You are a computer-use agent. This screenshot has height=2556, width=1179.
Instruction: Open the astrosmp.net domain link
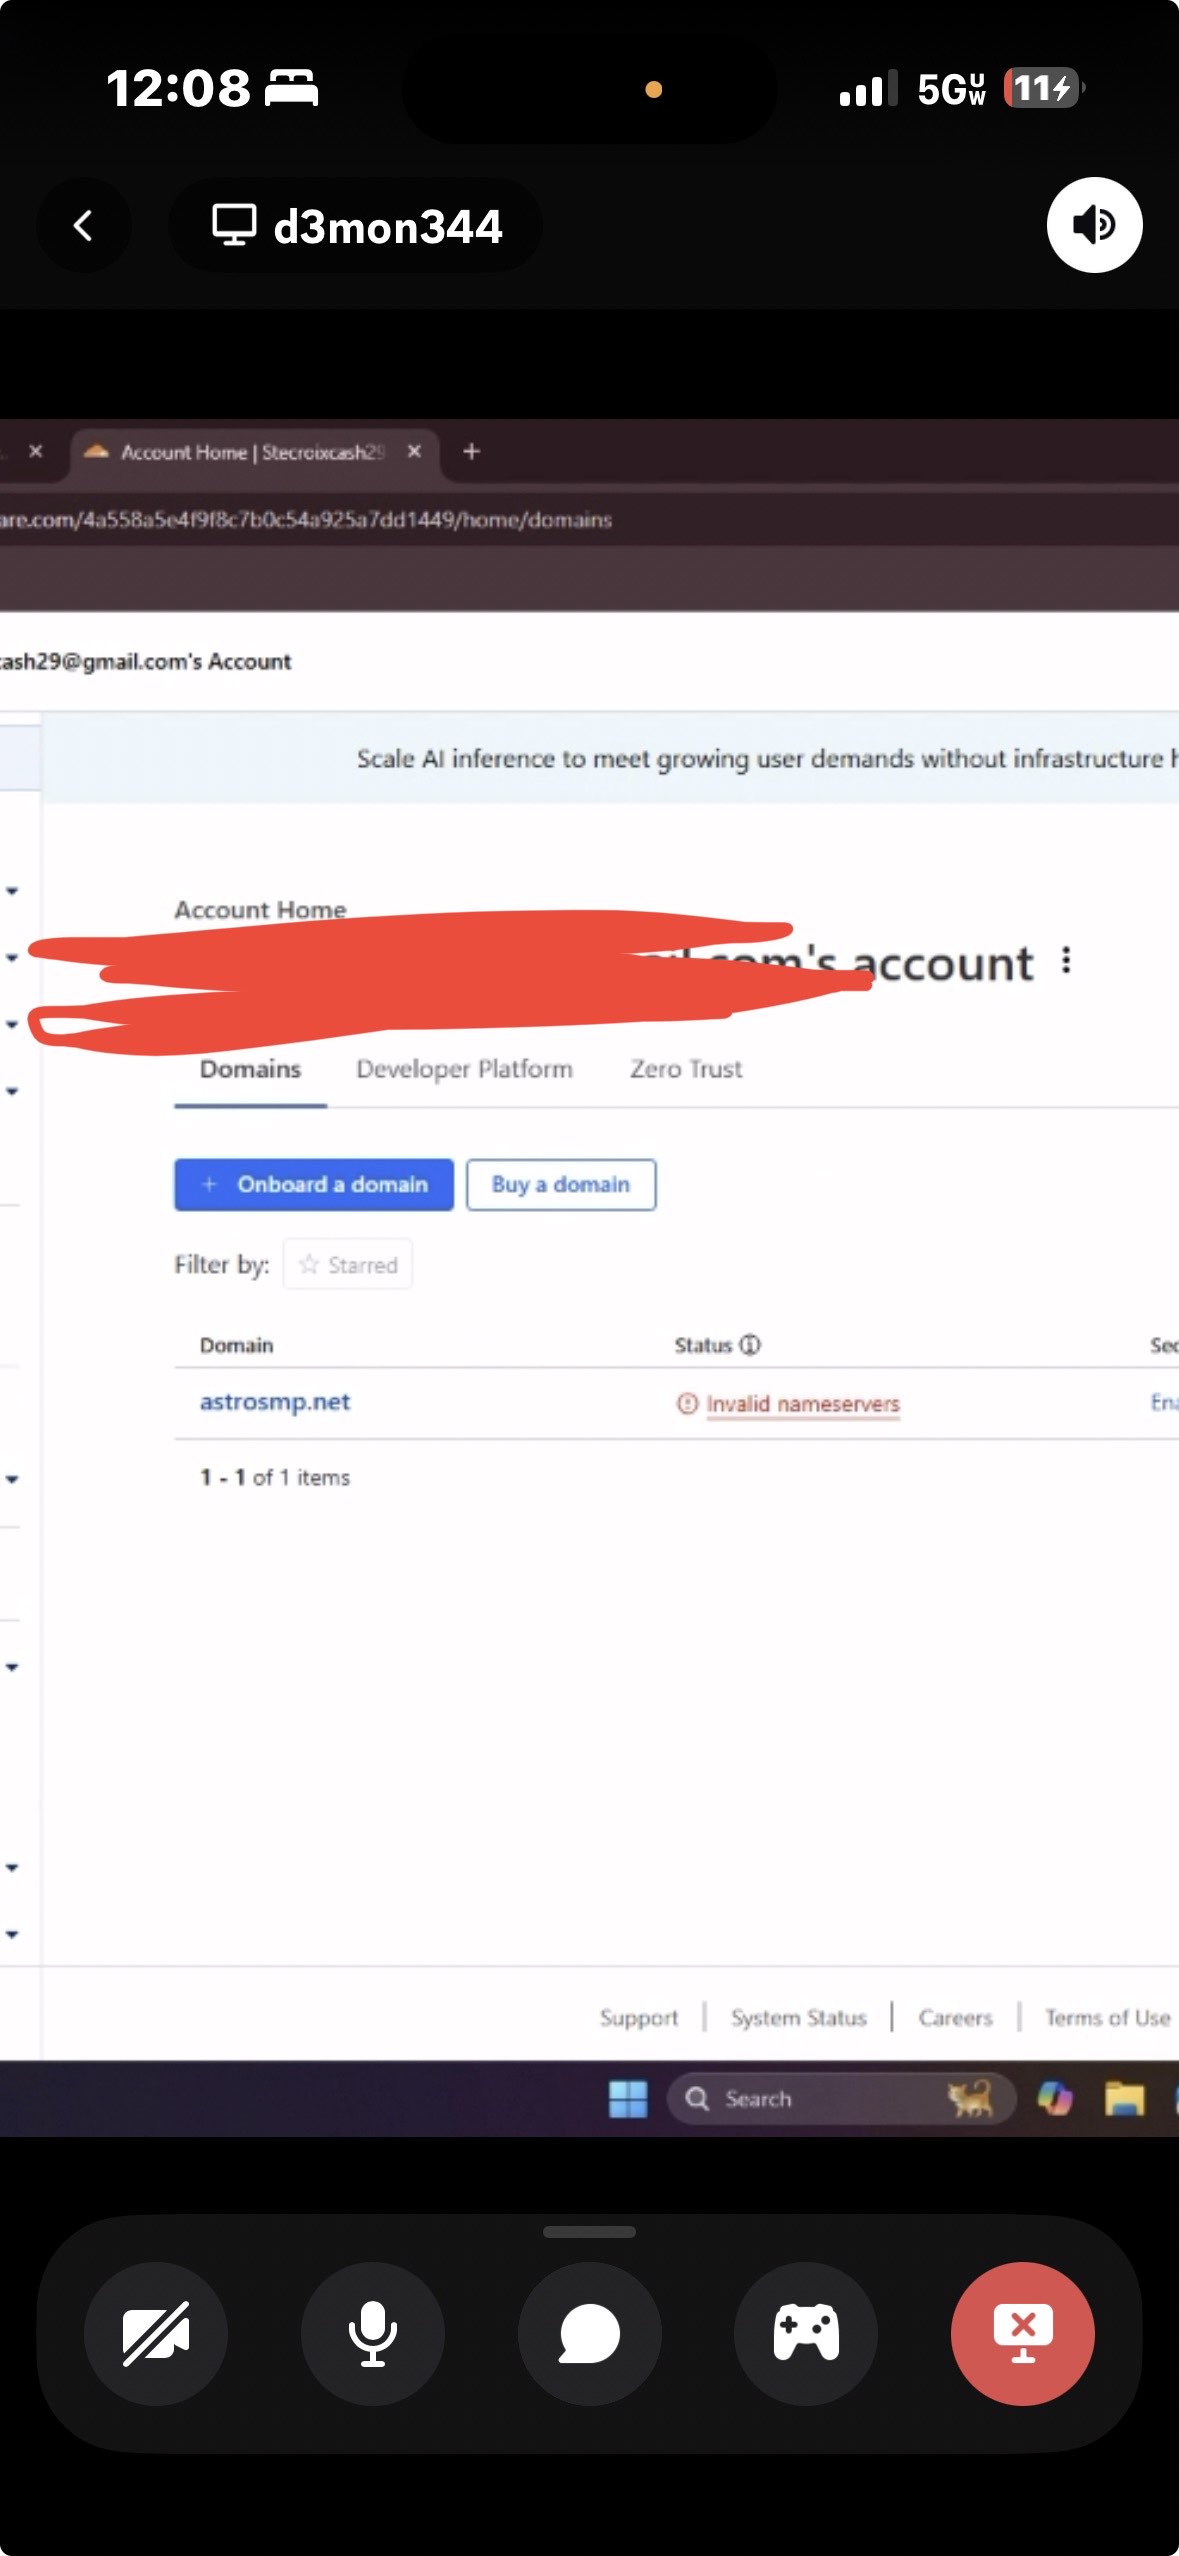(275, 1402)
